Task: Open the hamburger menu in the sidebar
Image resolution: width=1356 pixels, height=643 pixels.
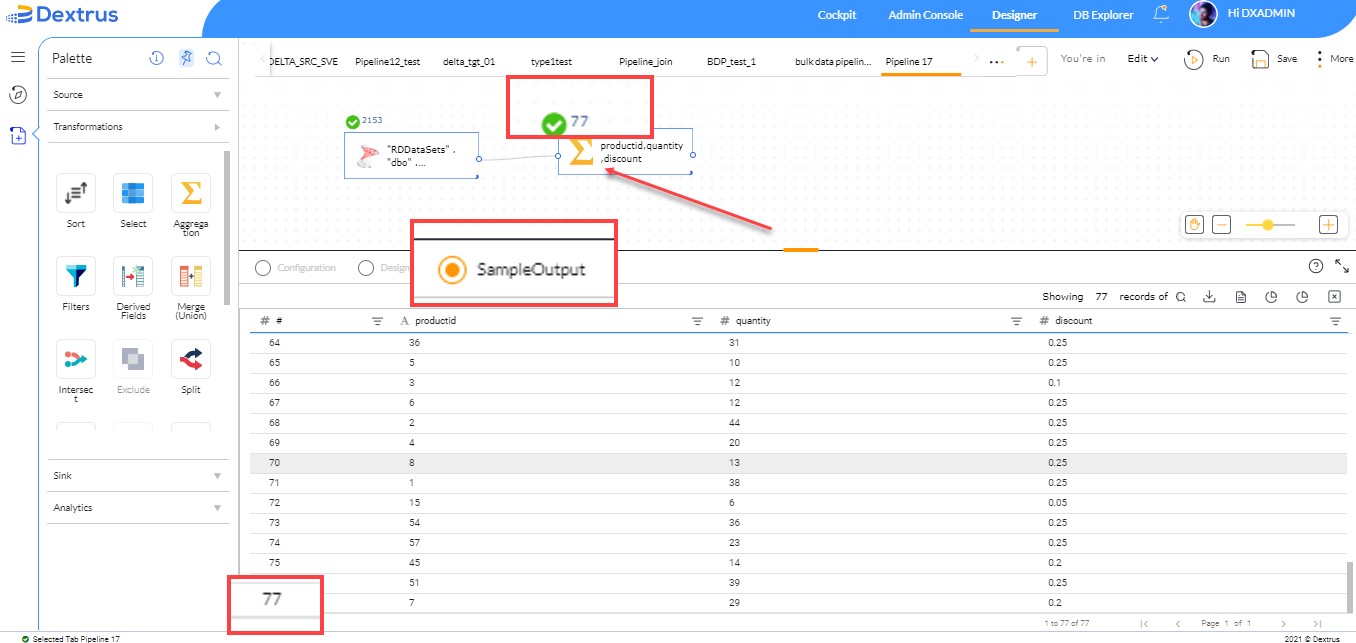Action: tap(17, 57)
